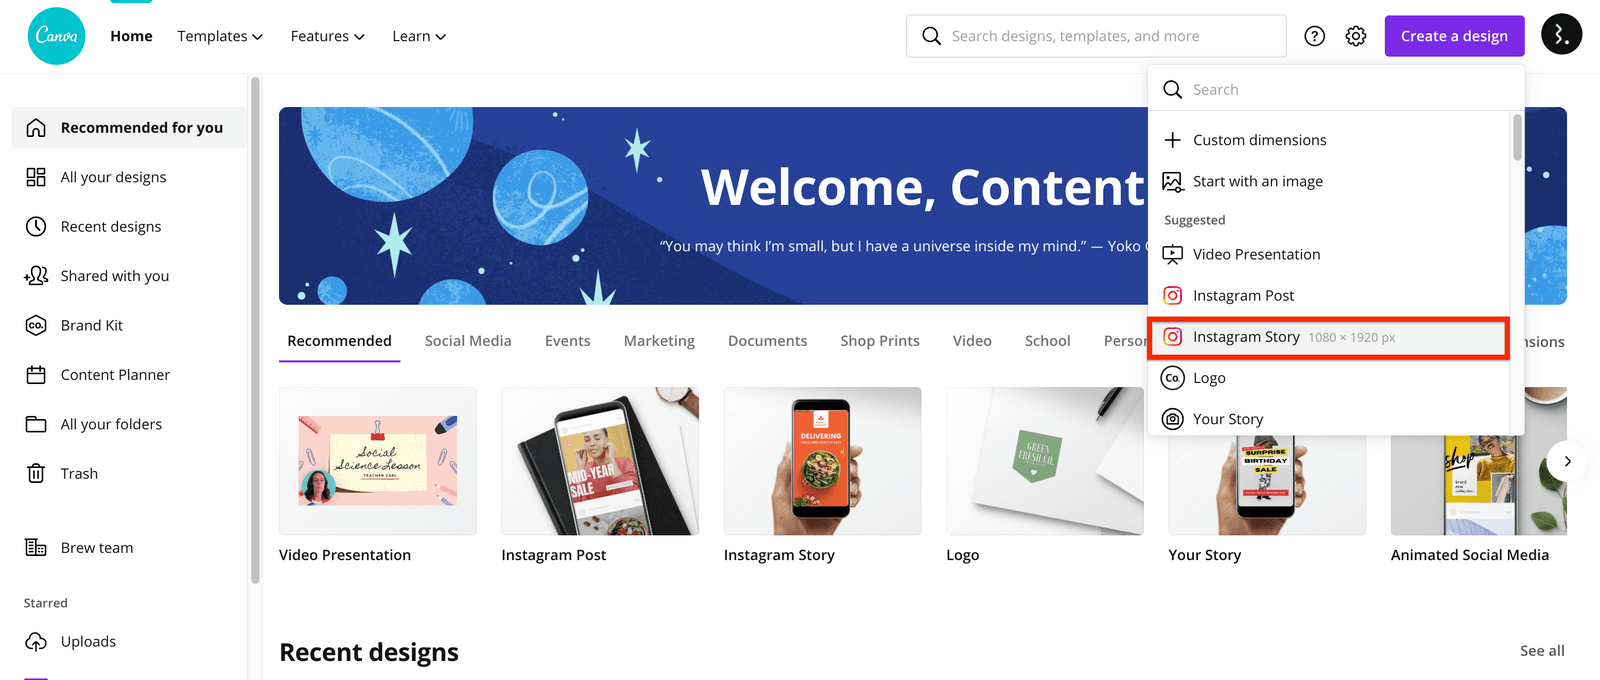This screenshot has height=680, width=1600.
Task: Open the user profile avatar
Action: point(1562,35)
